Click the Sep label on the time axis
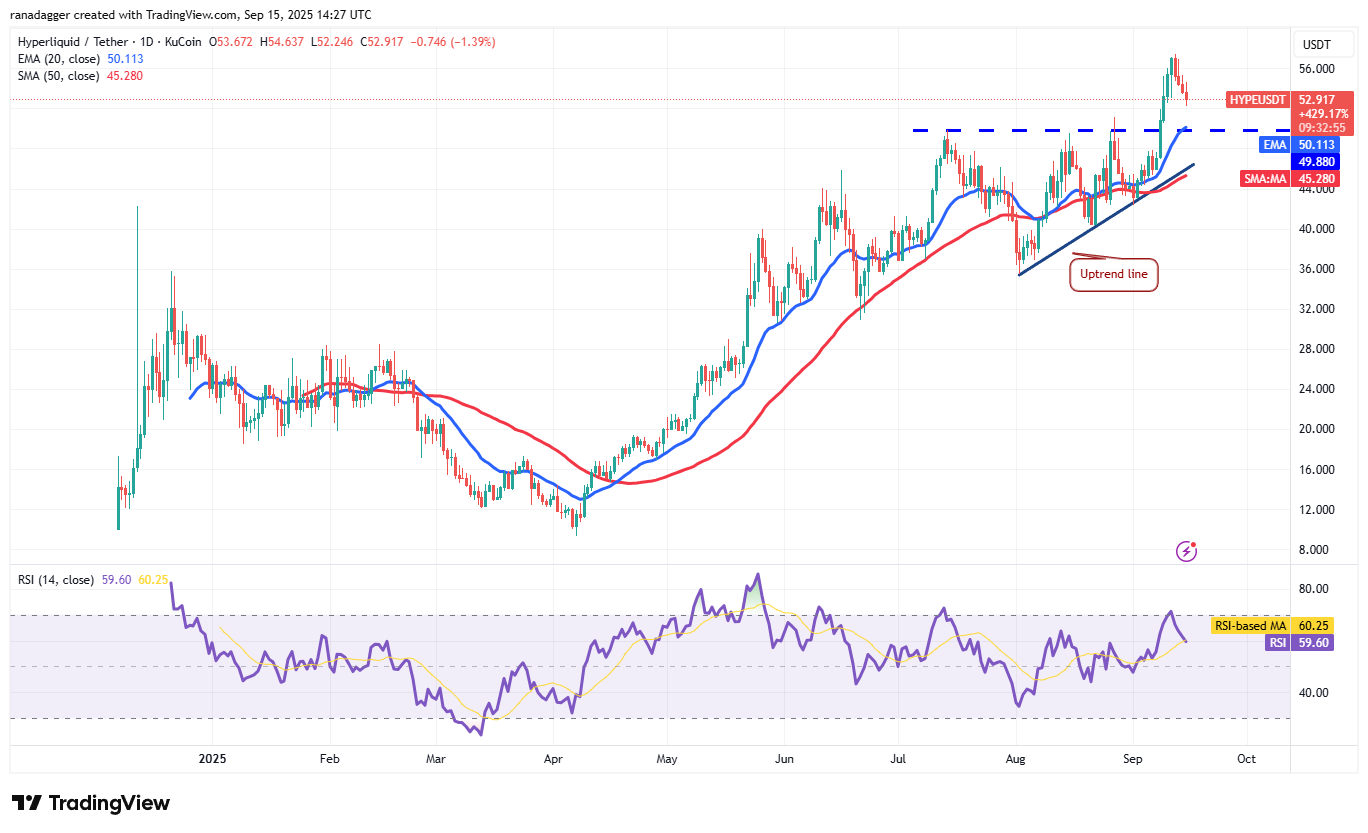This screenshot has width=1368, height=833. click(1133, 759)
